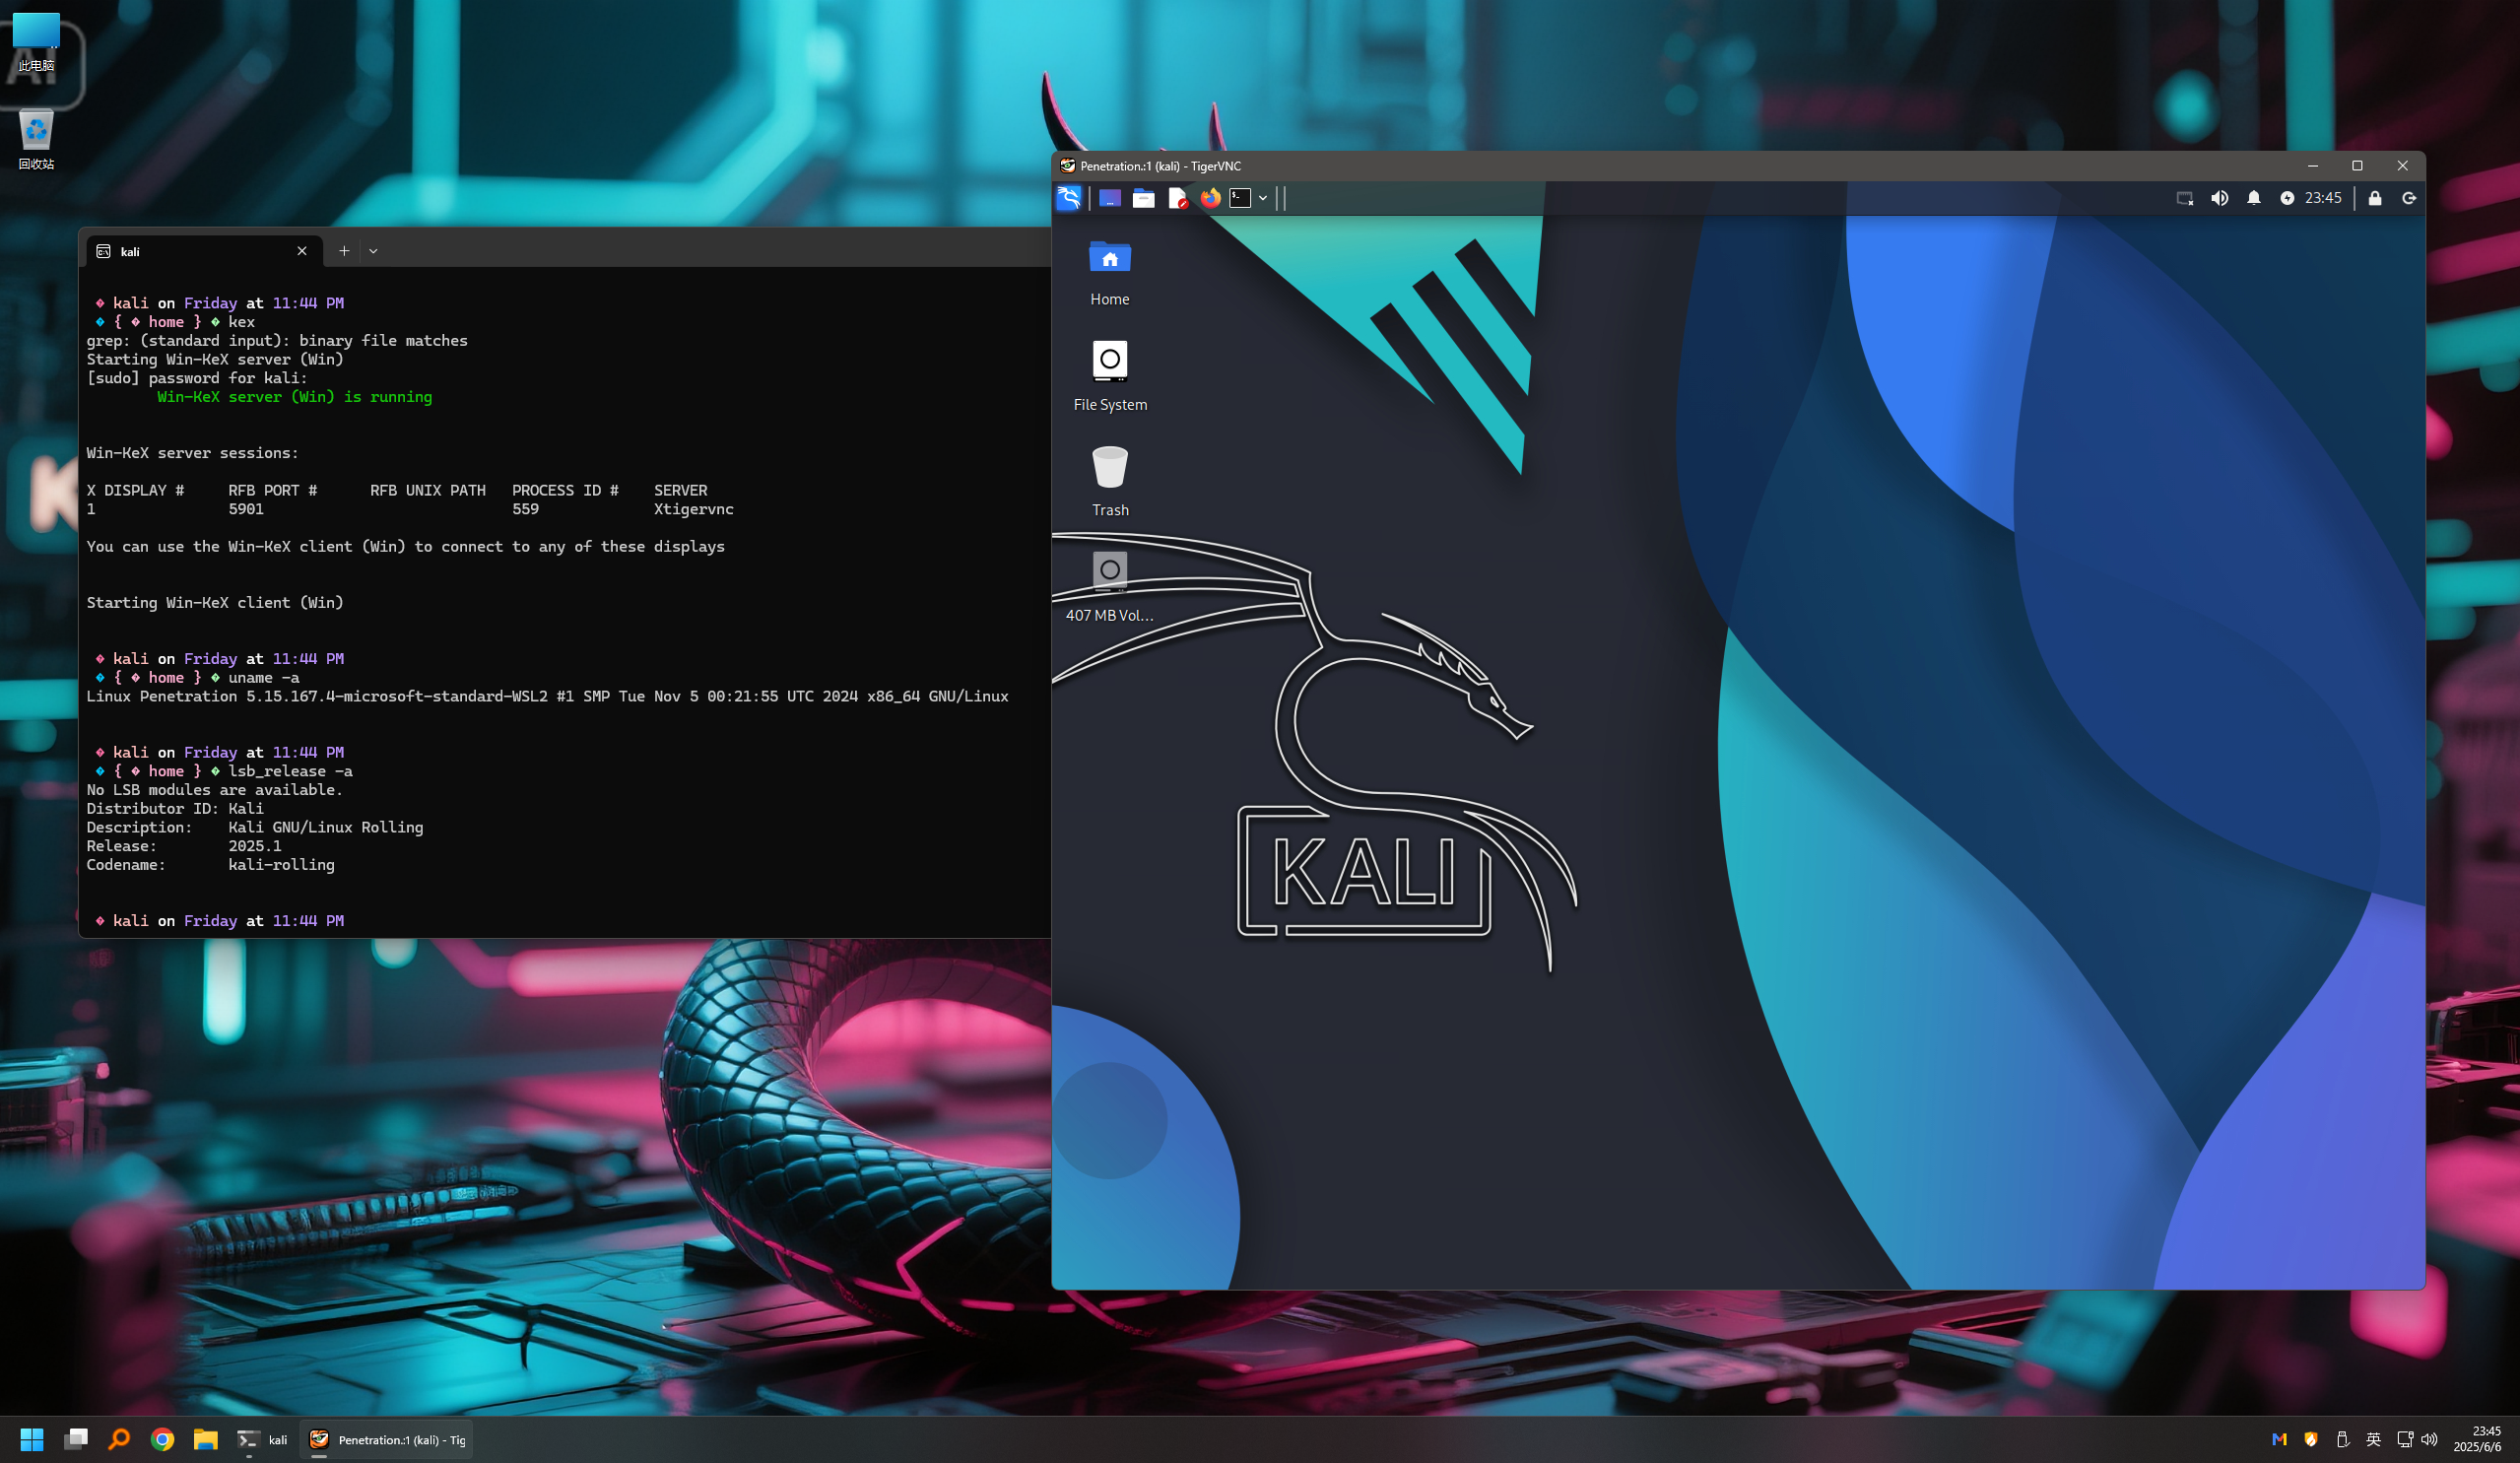Image resolution: width=2520 pixels, height=1463 pixels.
Task: Select the File System desktop icon
Action: click(1110, 376)
